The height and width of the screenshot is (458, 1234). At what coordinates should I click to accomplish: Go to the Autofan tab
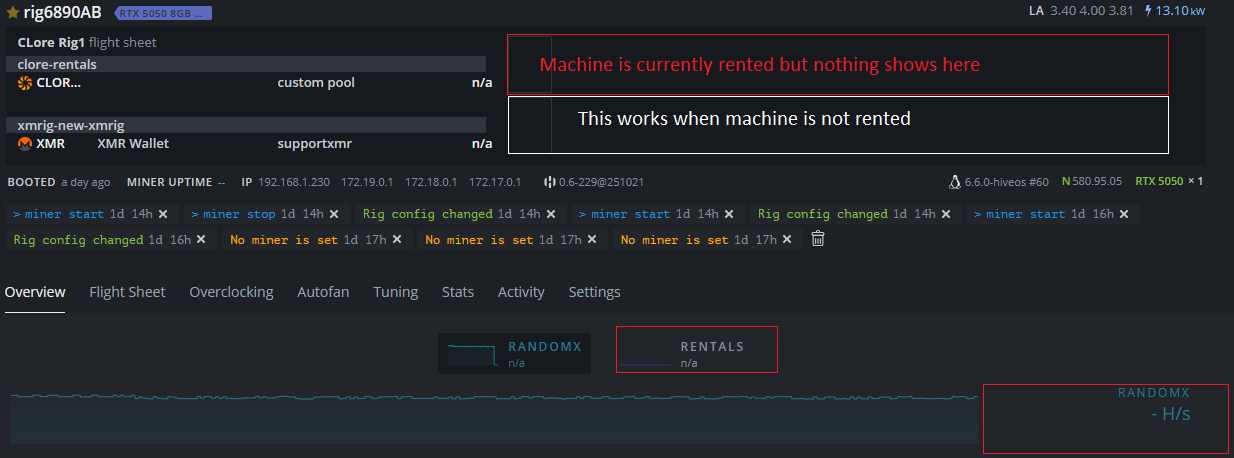tap(323, 292)
